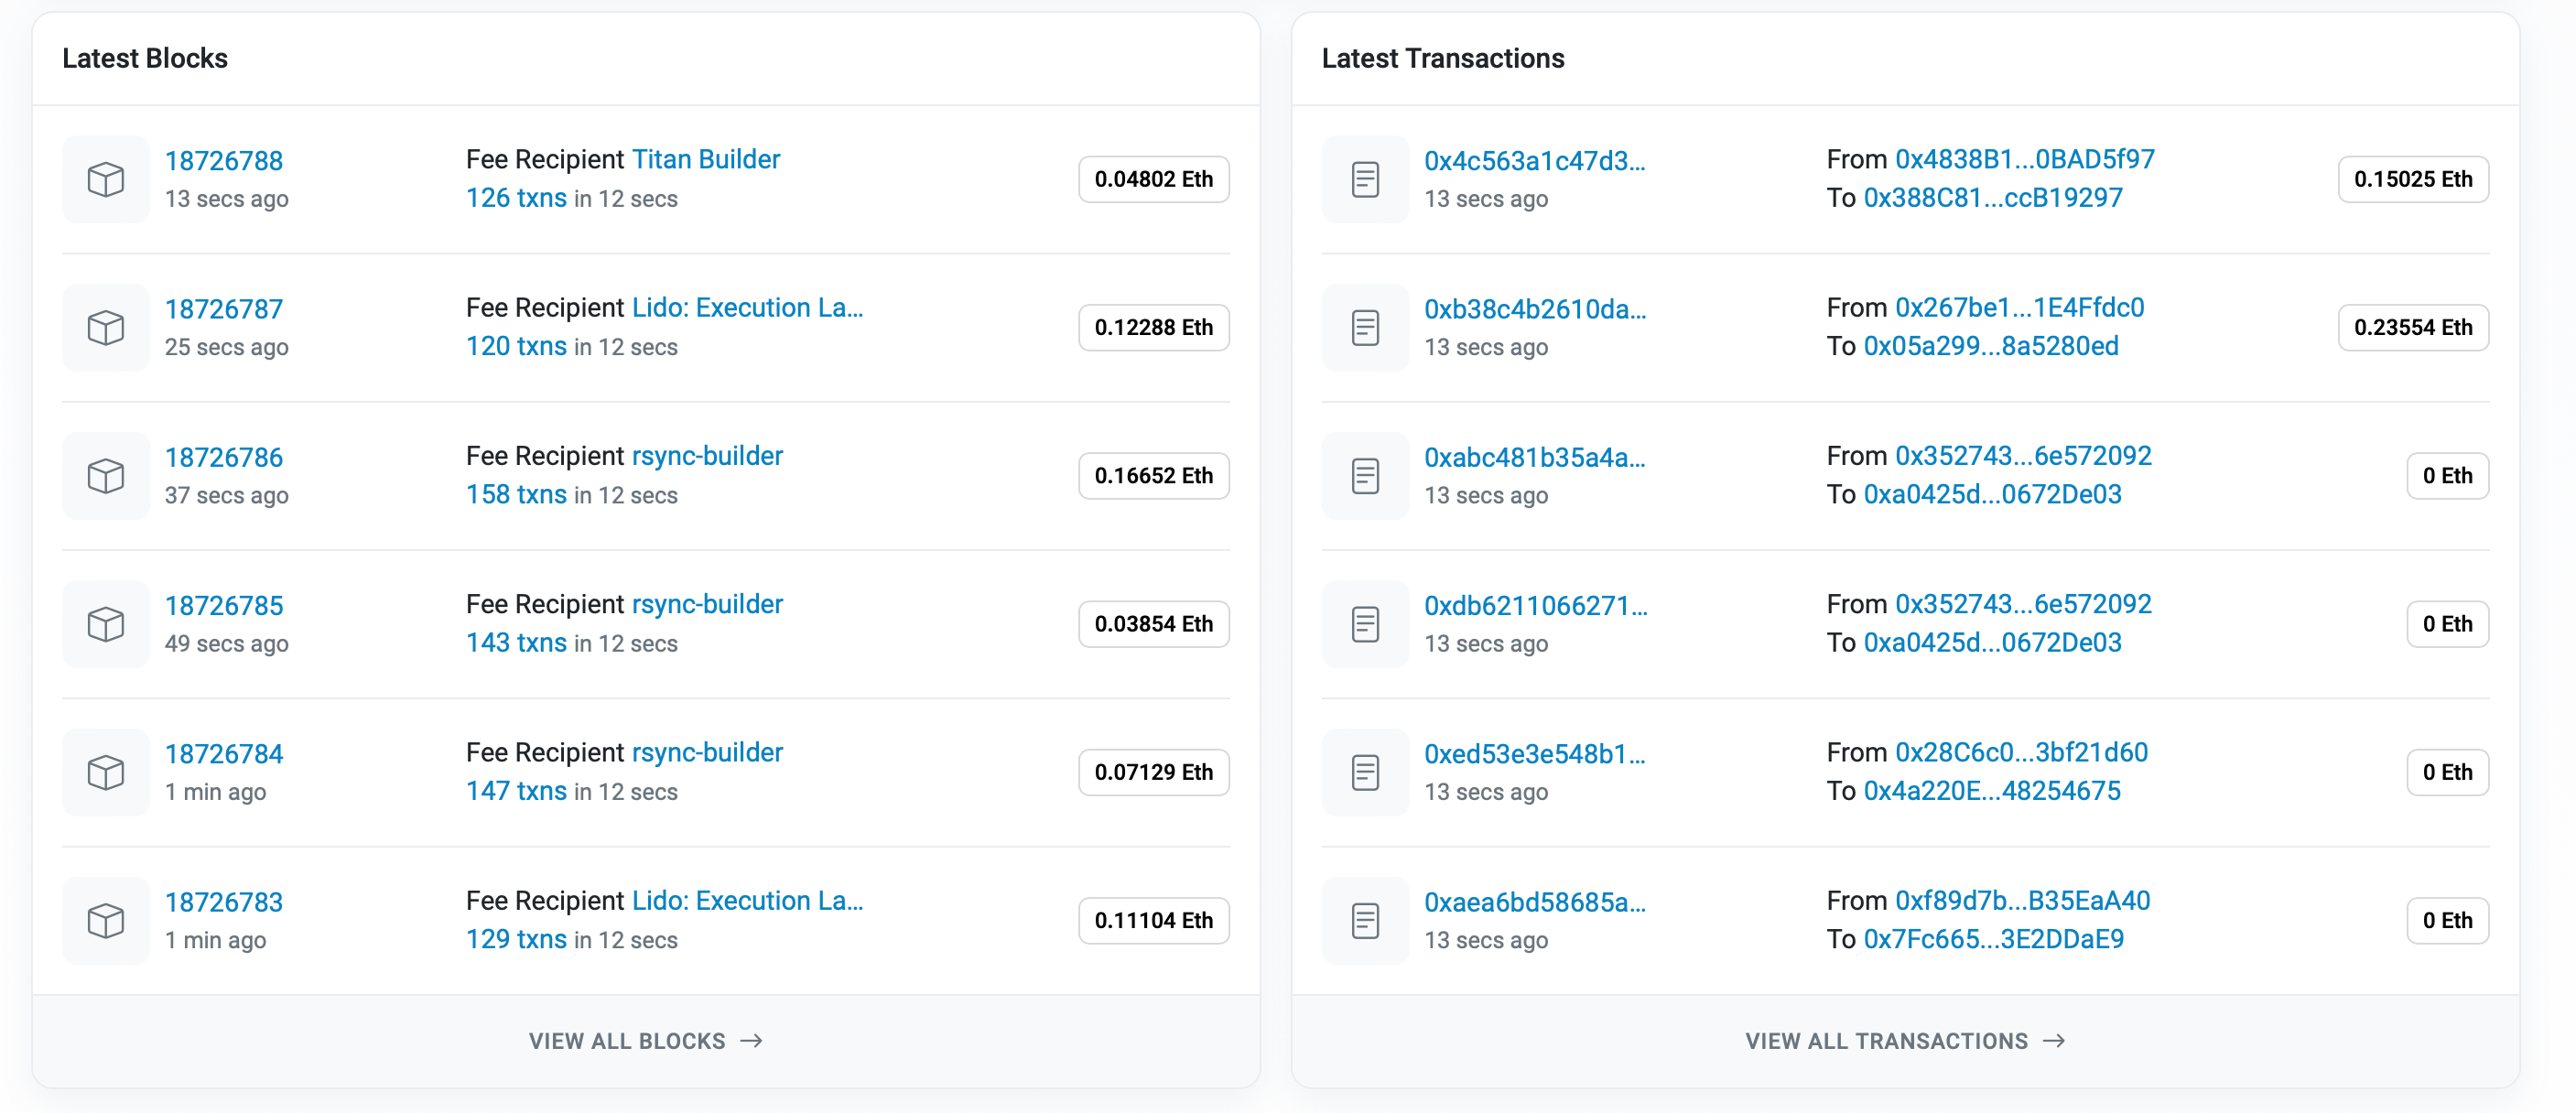Click the 0.23554 Eth amount badge
The height and width of the screenshot is (1113, 2576).
point(2413,327)
